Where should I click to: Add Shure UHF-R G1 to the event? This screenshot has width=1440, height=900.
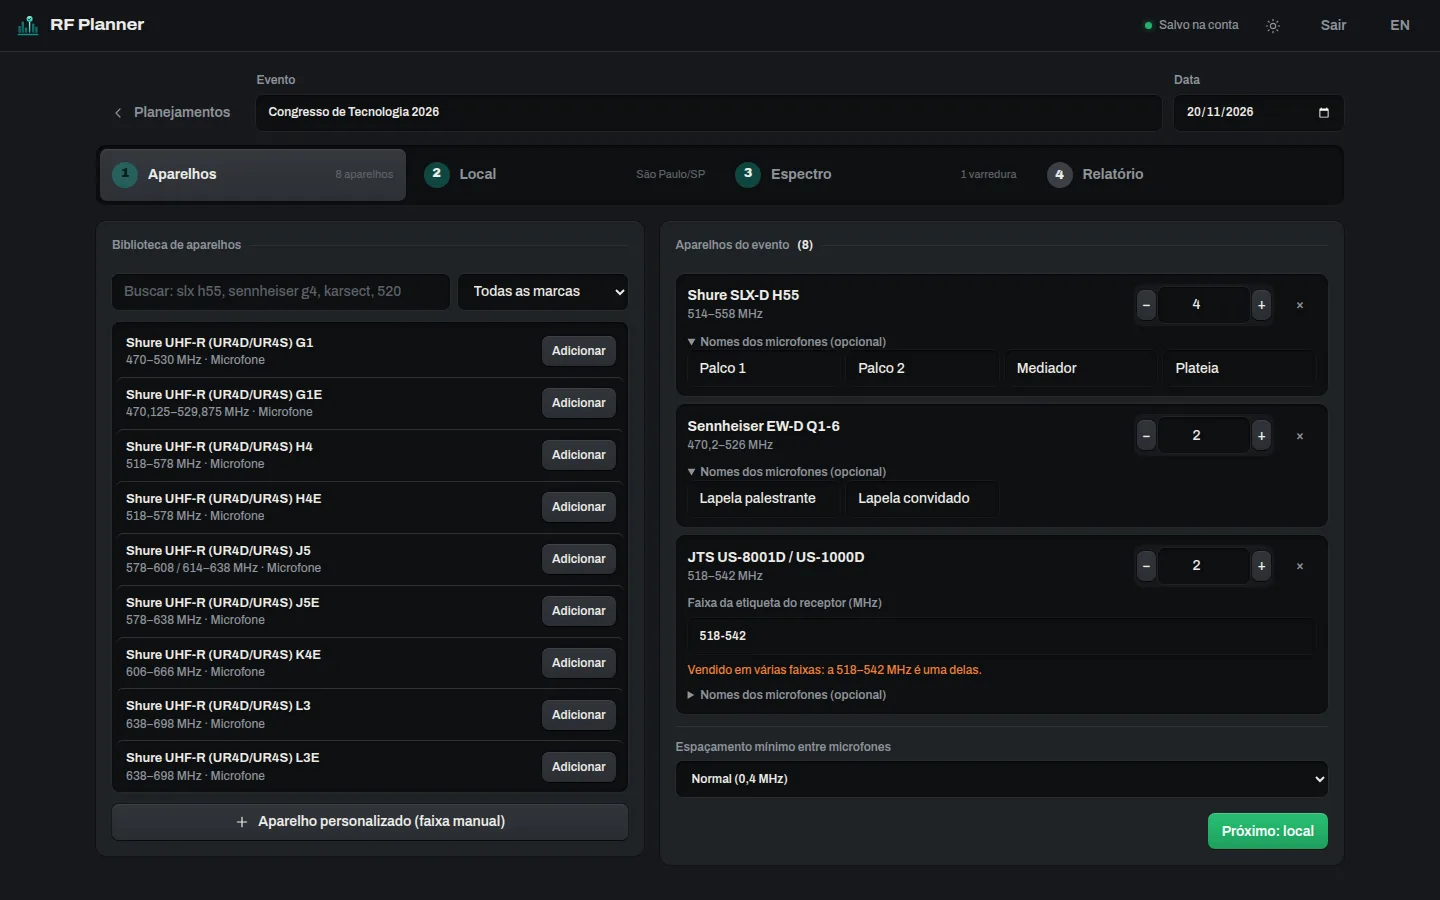click(x=579, y=351)
